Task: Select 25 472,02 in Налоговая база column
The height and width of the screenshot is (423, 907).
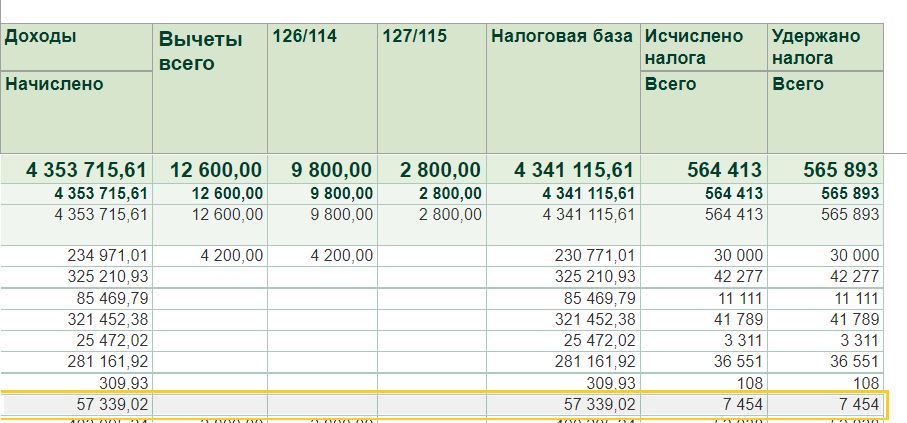Action: point(600,340)
